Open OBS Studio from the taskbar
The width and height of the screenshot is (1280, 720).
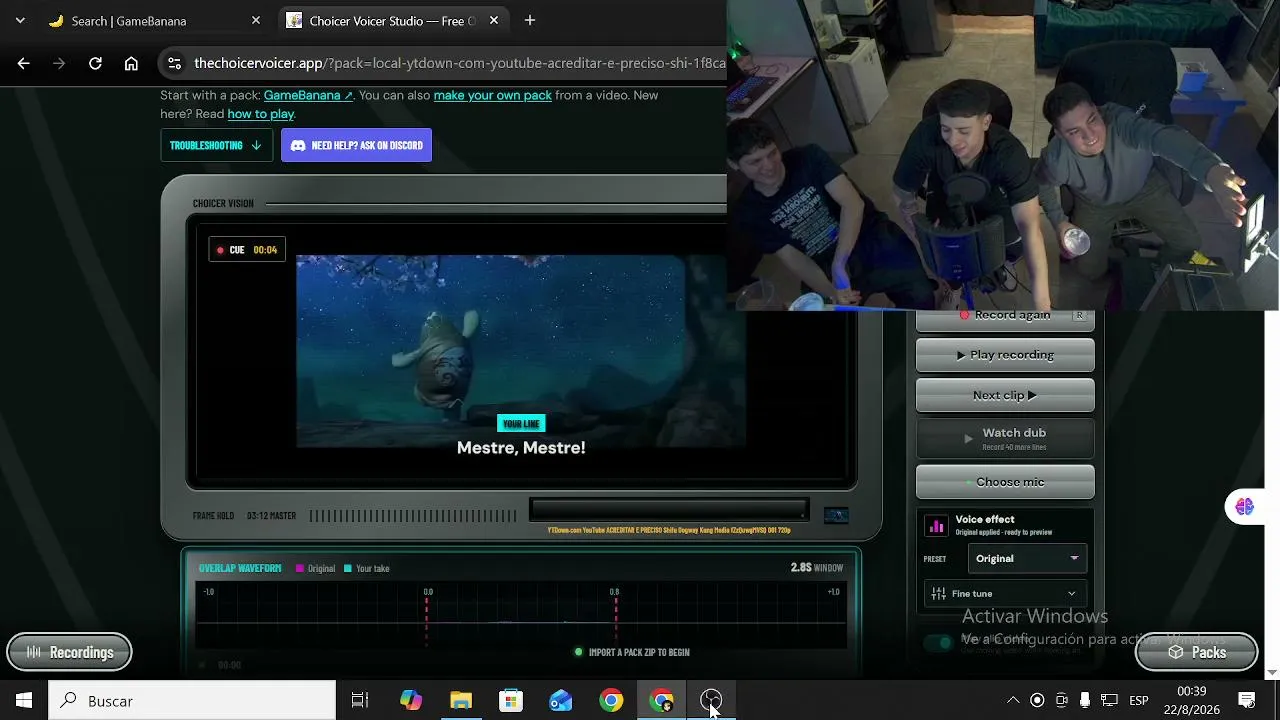click(x=711, y=700)
